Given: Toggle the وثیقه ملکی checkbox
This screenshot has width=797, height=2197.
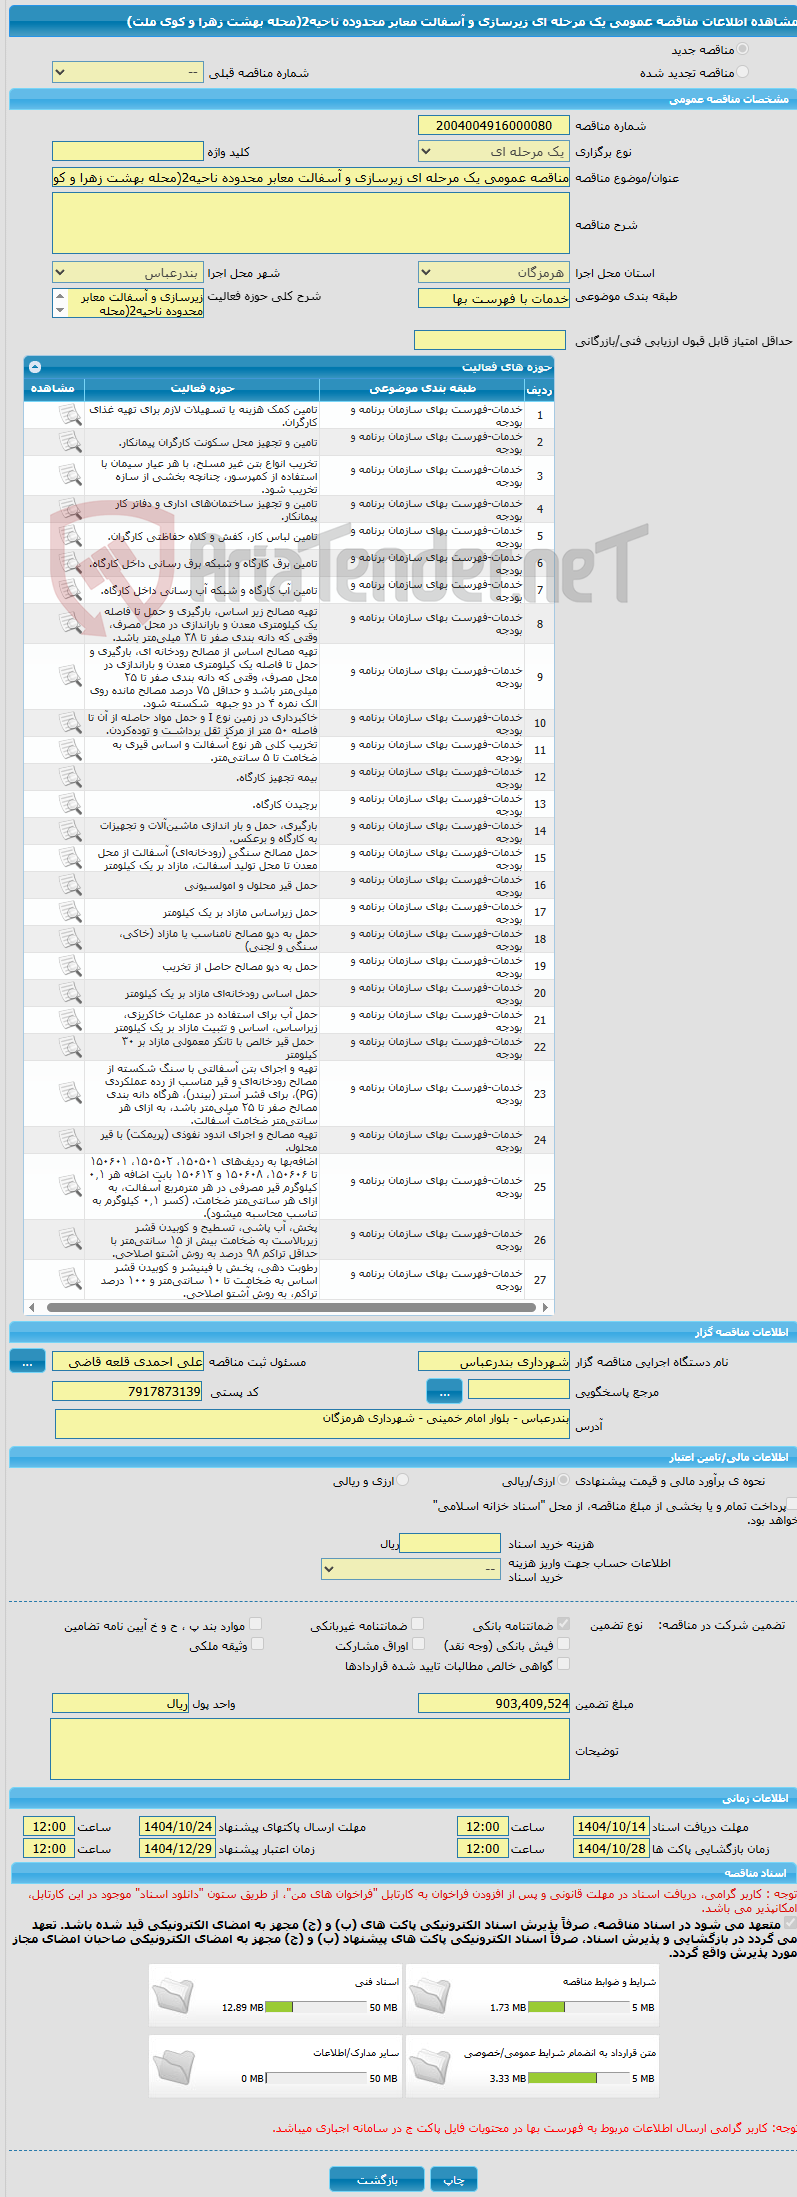Looking at the screenshot, I should [256, 1644].
